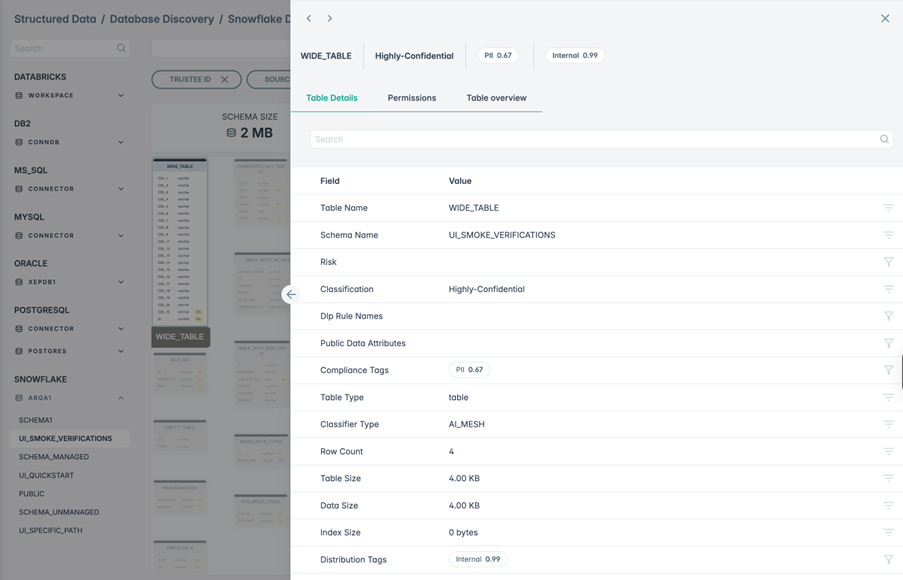Image resolution: width=903 pixels, height=580 pixels.
Task: Go to the previous table with the left arrow
Action: (x=309, y=19)
